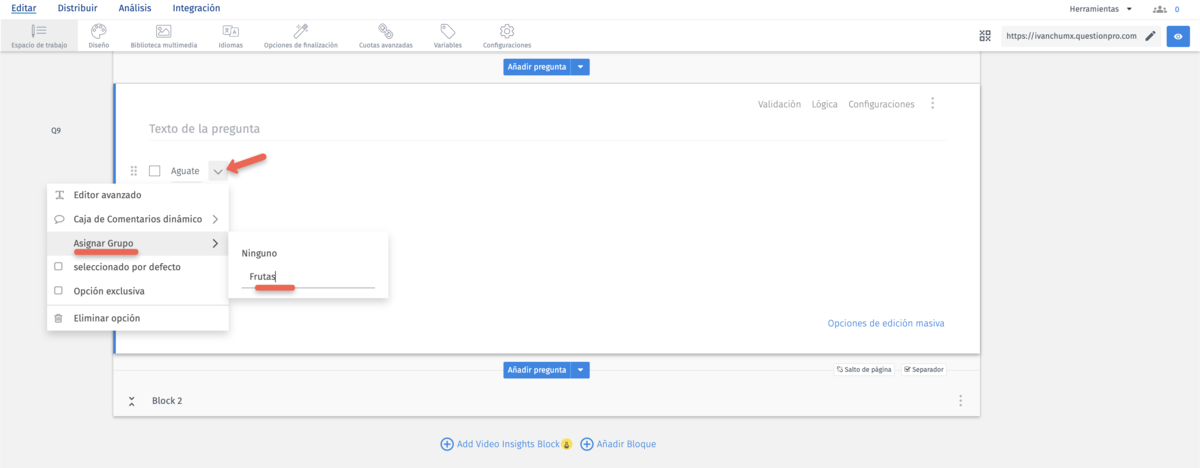Click the group name field containing Frutas
The image size is (1200, 468).
pos(308,277)
